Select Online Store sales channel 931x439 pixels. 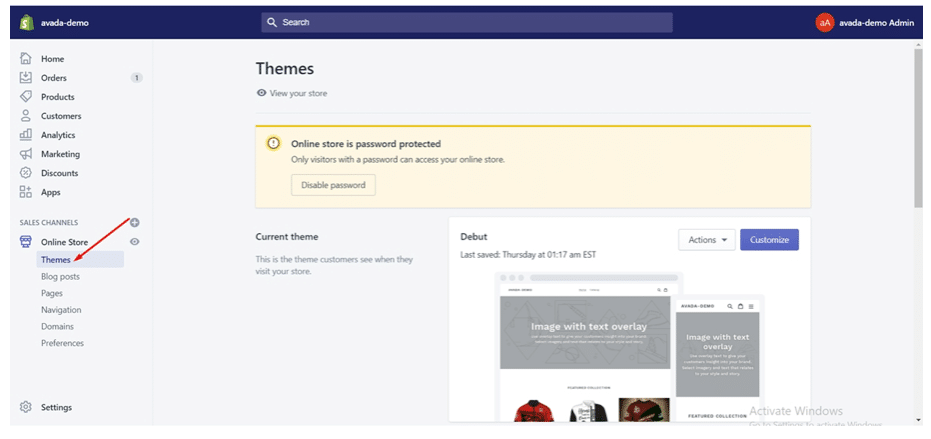(x=64, y=242)
